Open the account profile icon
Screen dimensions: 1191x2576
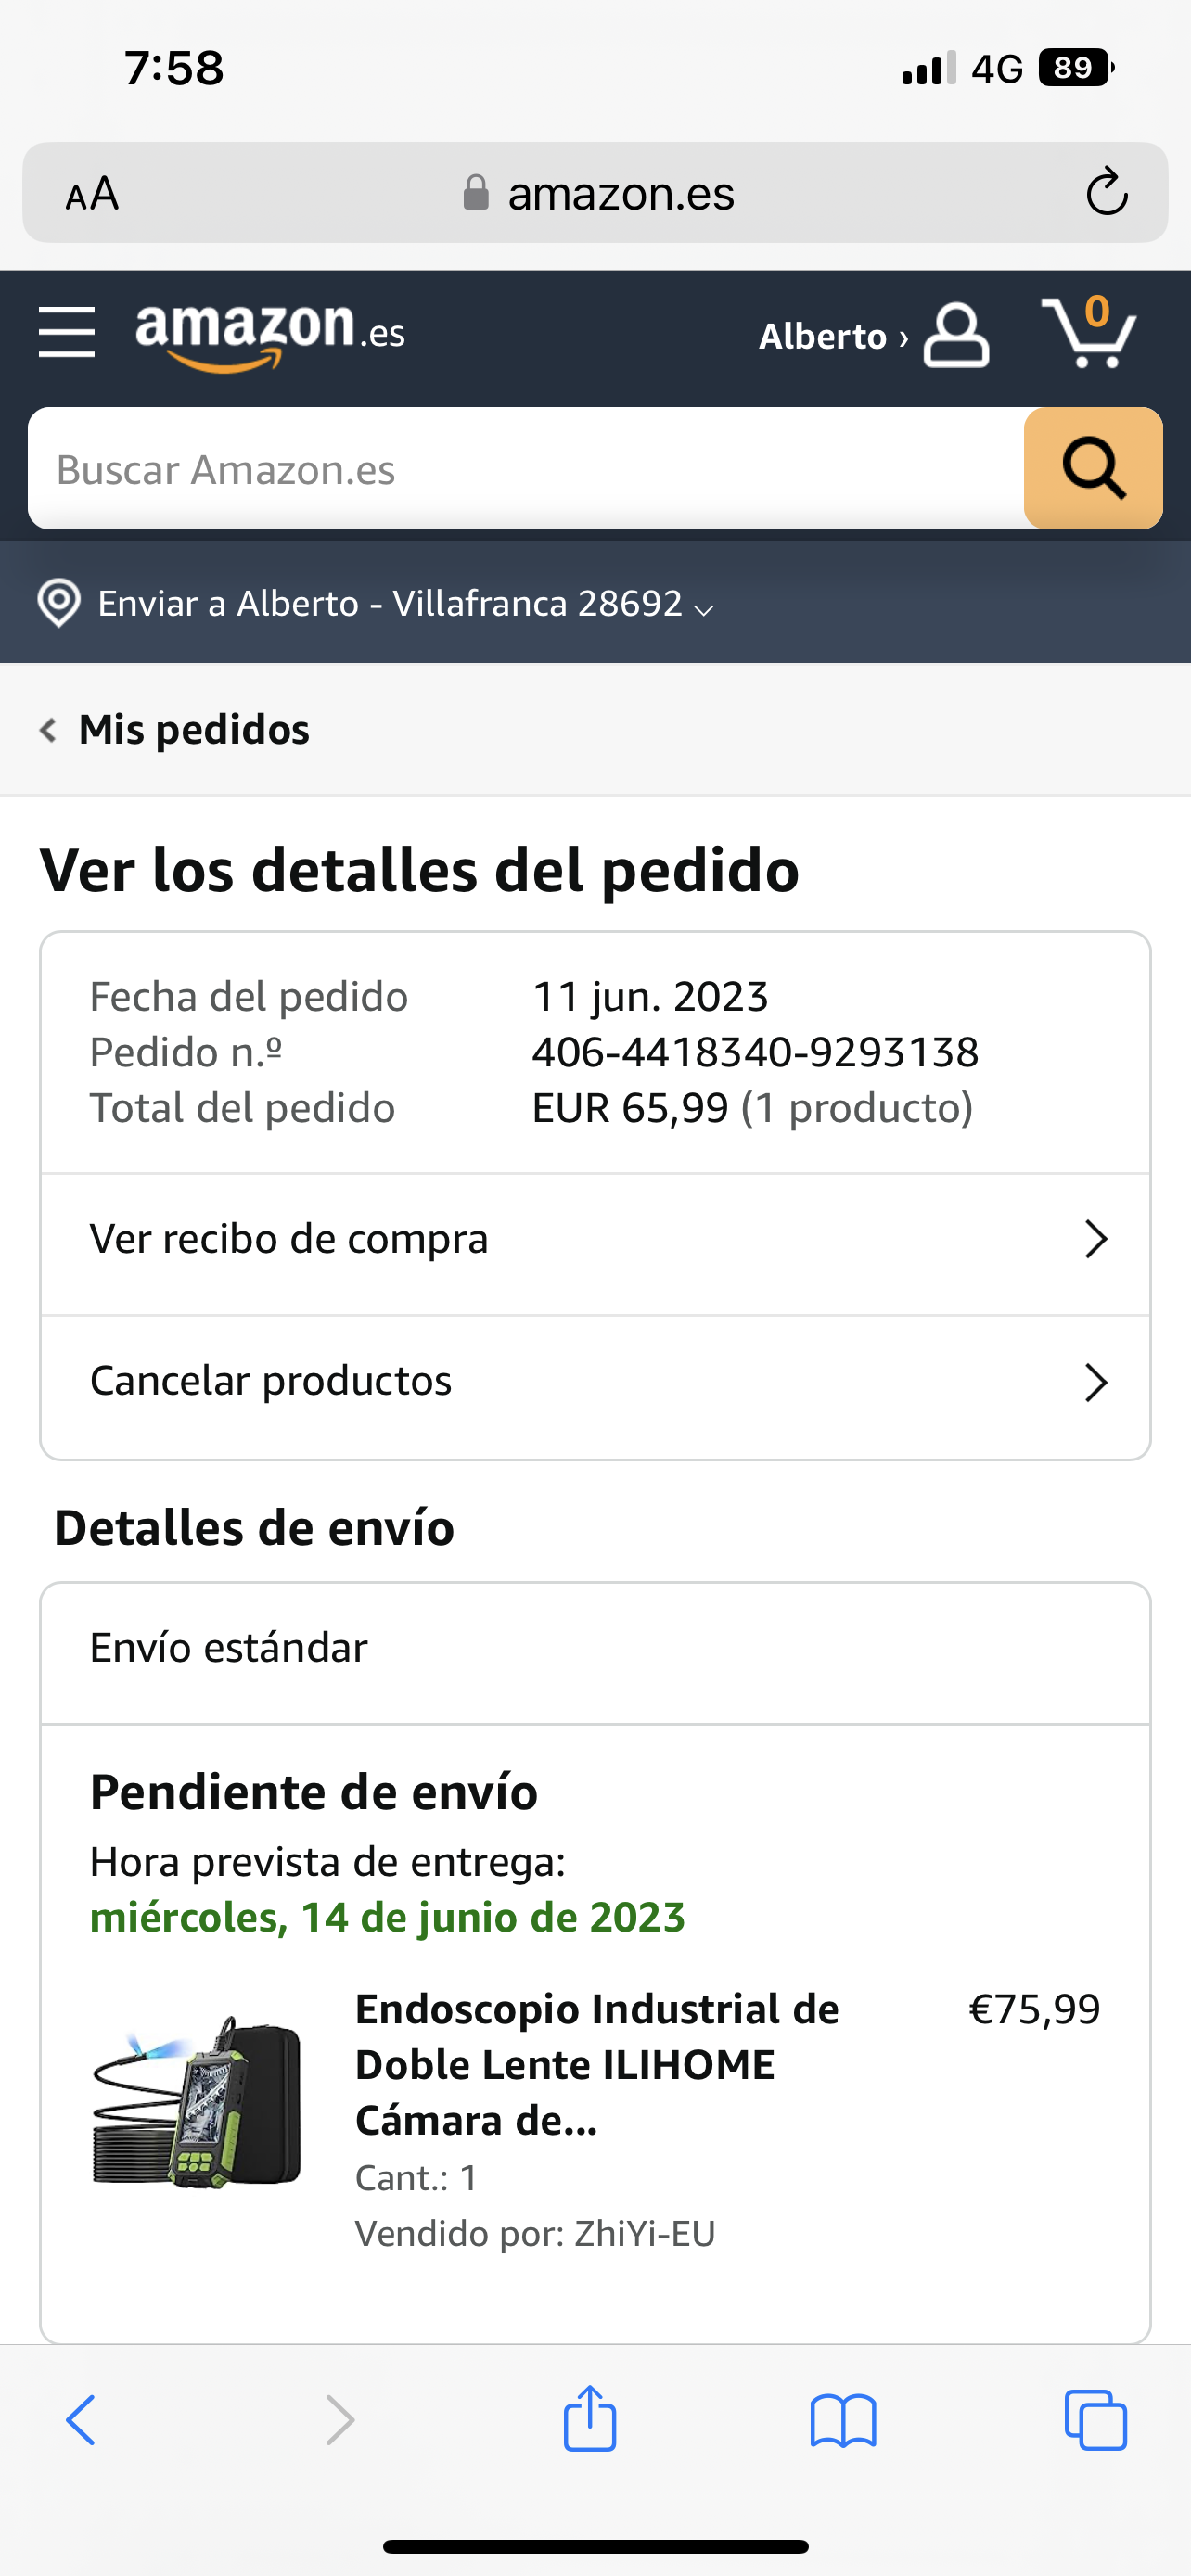coord(956,335)
